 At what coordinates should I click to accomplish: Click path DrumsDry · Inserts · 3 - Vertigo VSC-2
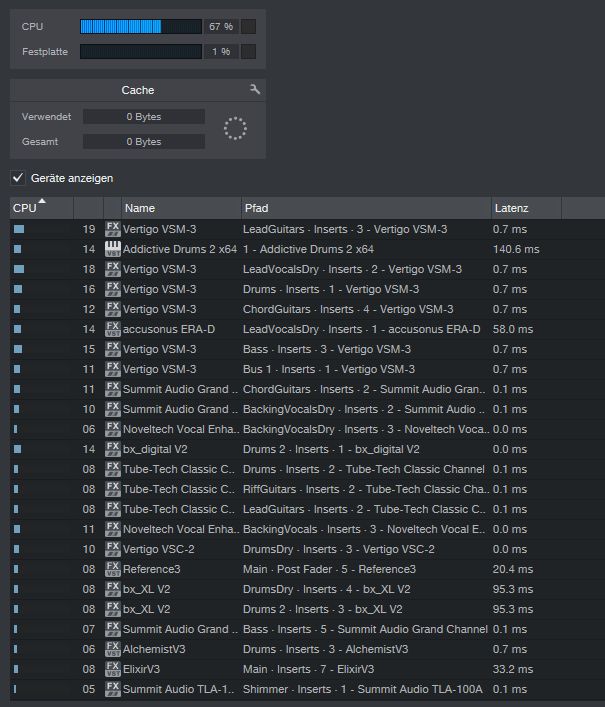[x=339, y=549]
